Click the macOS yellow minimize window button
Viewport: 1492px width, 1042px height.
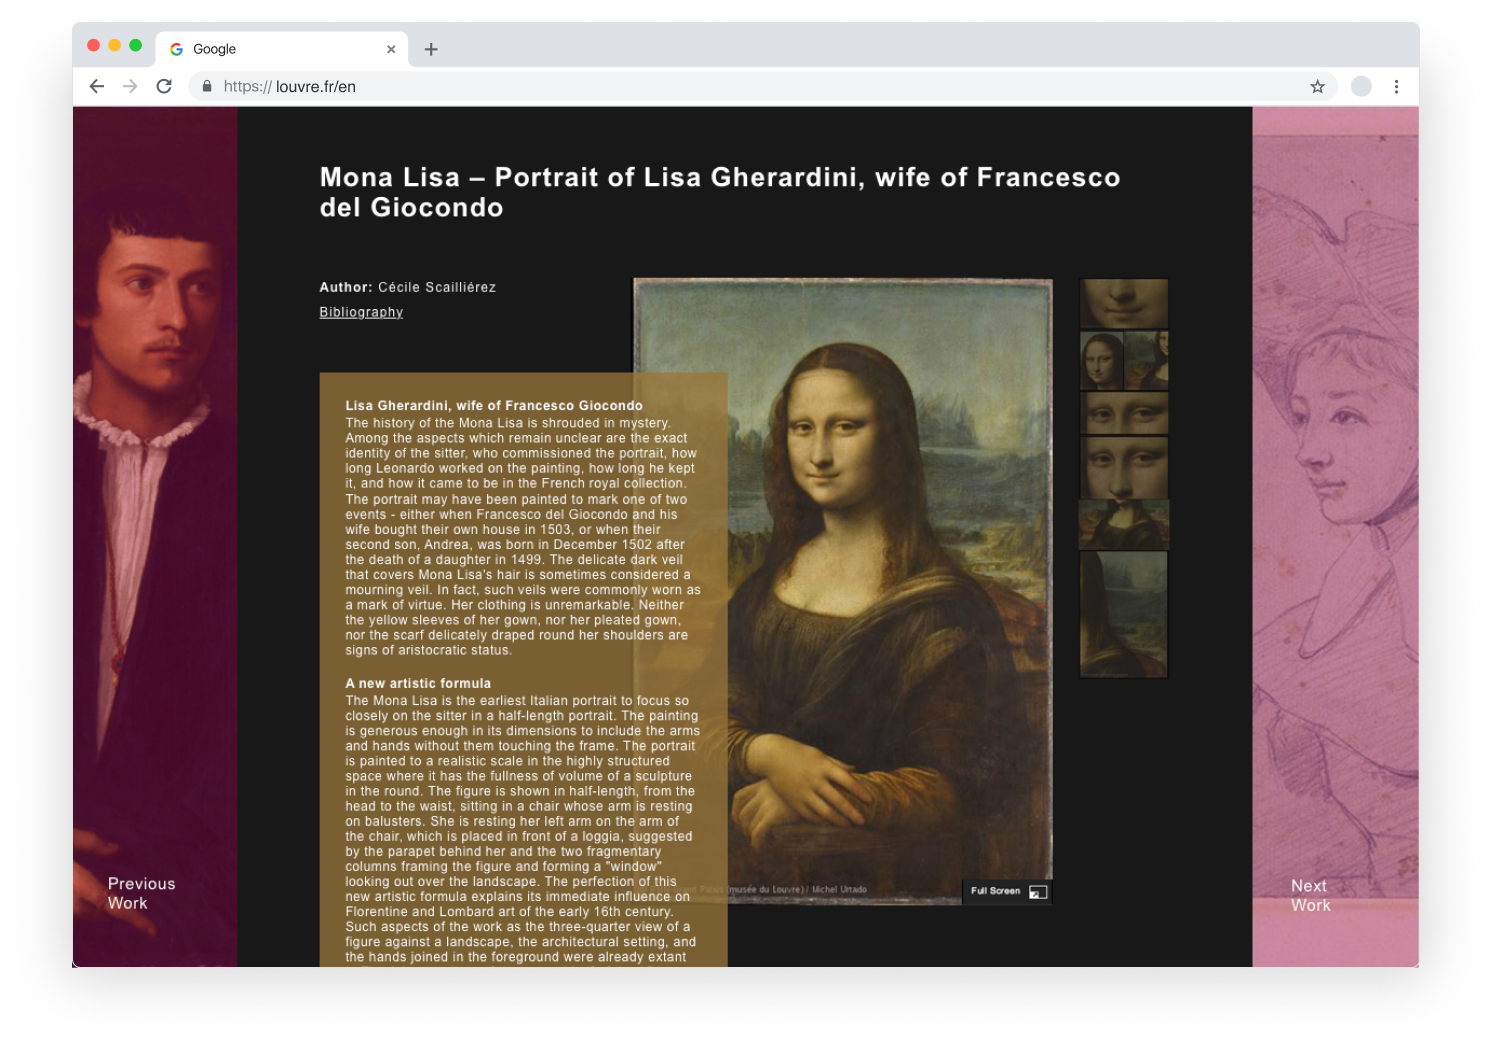[x=115, y=45]
